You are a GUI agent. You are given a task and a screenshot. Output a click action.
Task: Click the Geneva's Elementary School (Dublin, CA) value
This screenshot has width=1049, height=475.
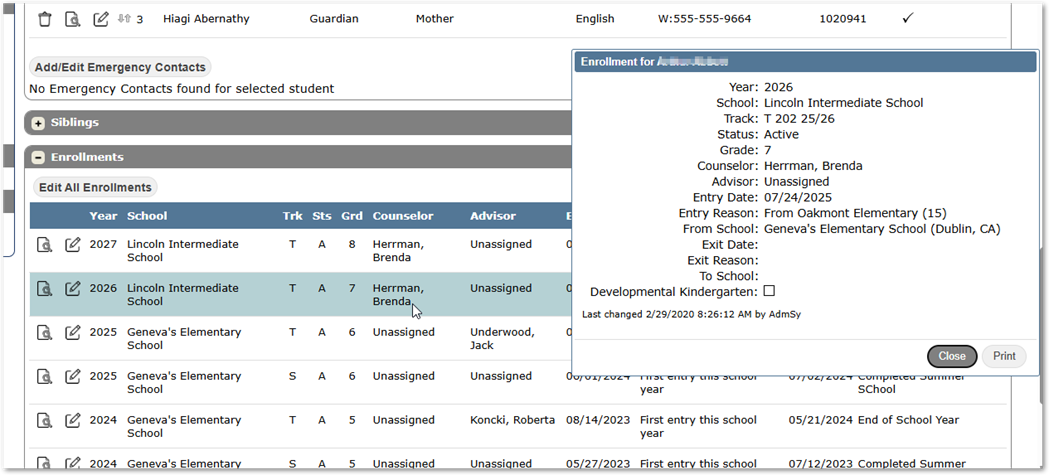coord(882,229)
